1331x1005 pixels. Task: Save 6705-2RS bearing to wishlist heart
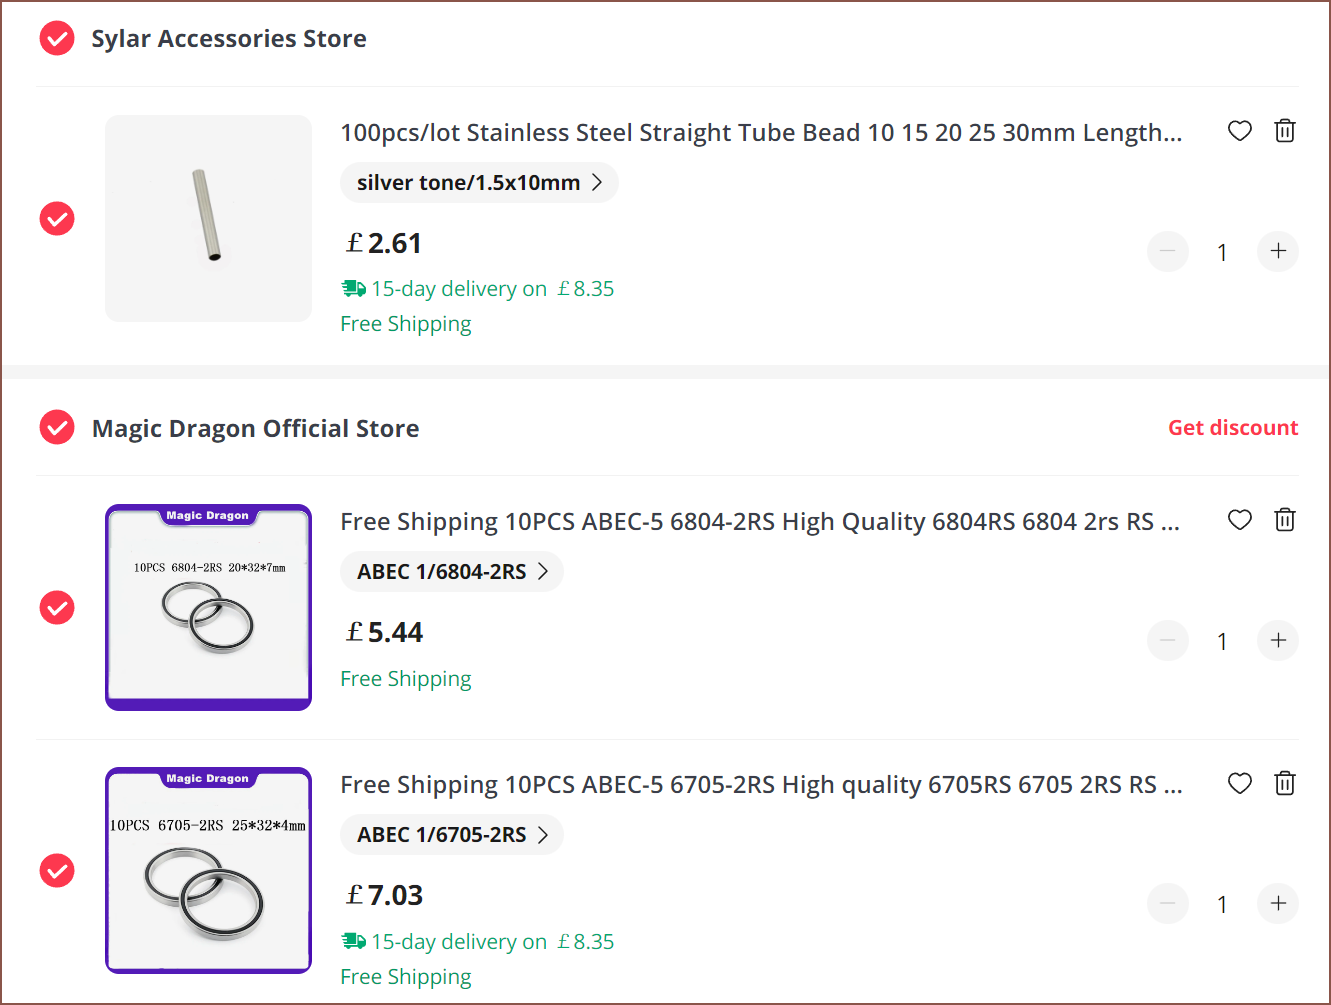(1240, 783)
